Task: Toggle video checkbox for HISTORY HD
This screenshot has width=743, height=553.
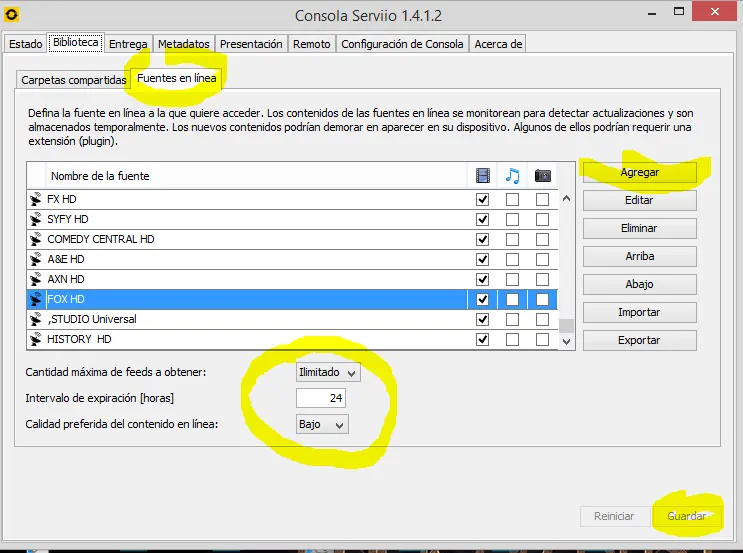Action: coord(482,339)
